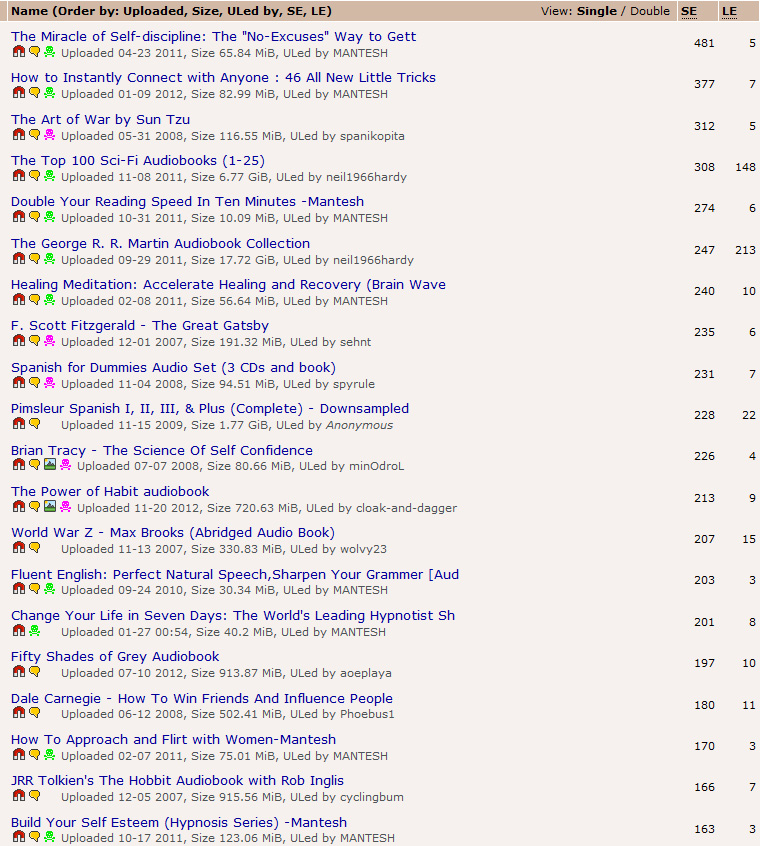Open Dale Carnegie - How To Win Friends
The width and height of the screenshot is (764, 846).
point(202,699)
